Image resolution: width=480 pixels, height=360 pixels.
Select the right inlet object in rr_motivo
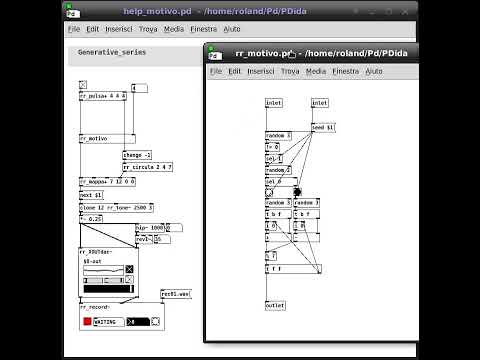pyautogui.click(x=320, y=103)
